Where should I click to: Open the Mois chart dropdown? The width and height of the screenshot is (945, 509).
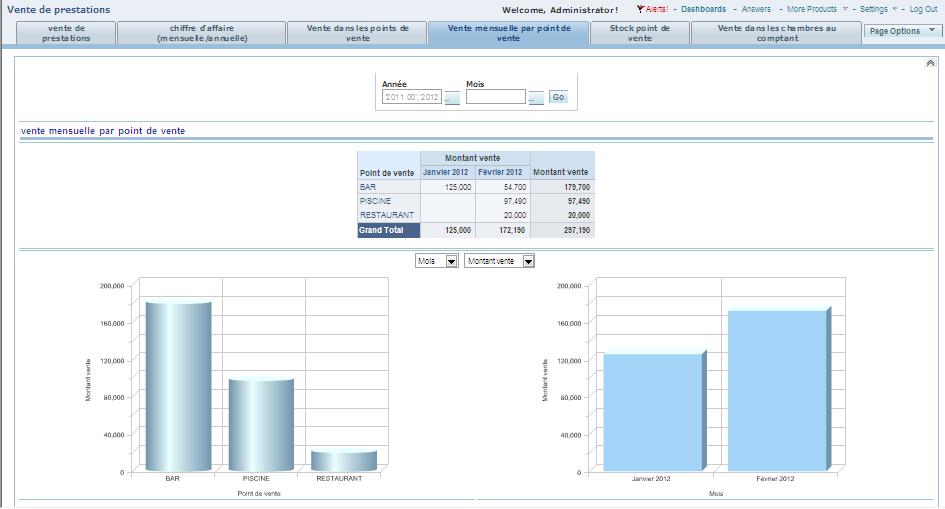click(x=437, y=261)
